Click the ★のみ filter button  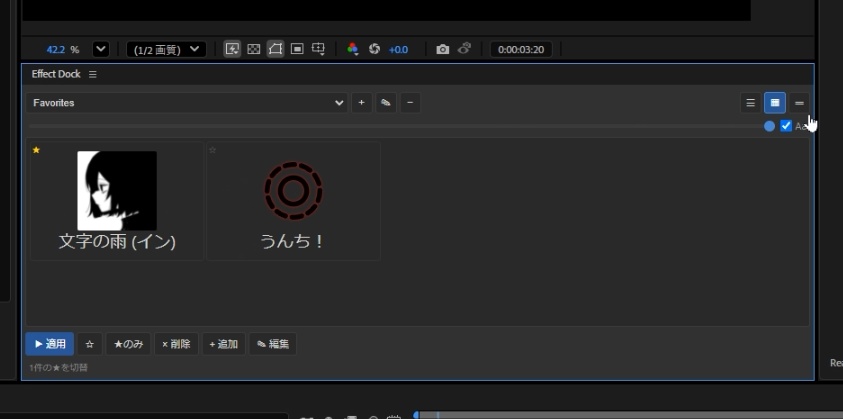pyautogui.click(x=128, y=344)
